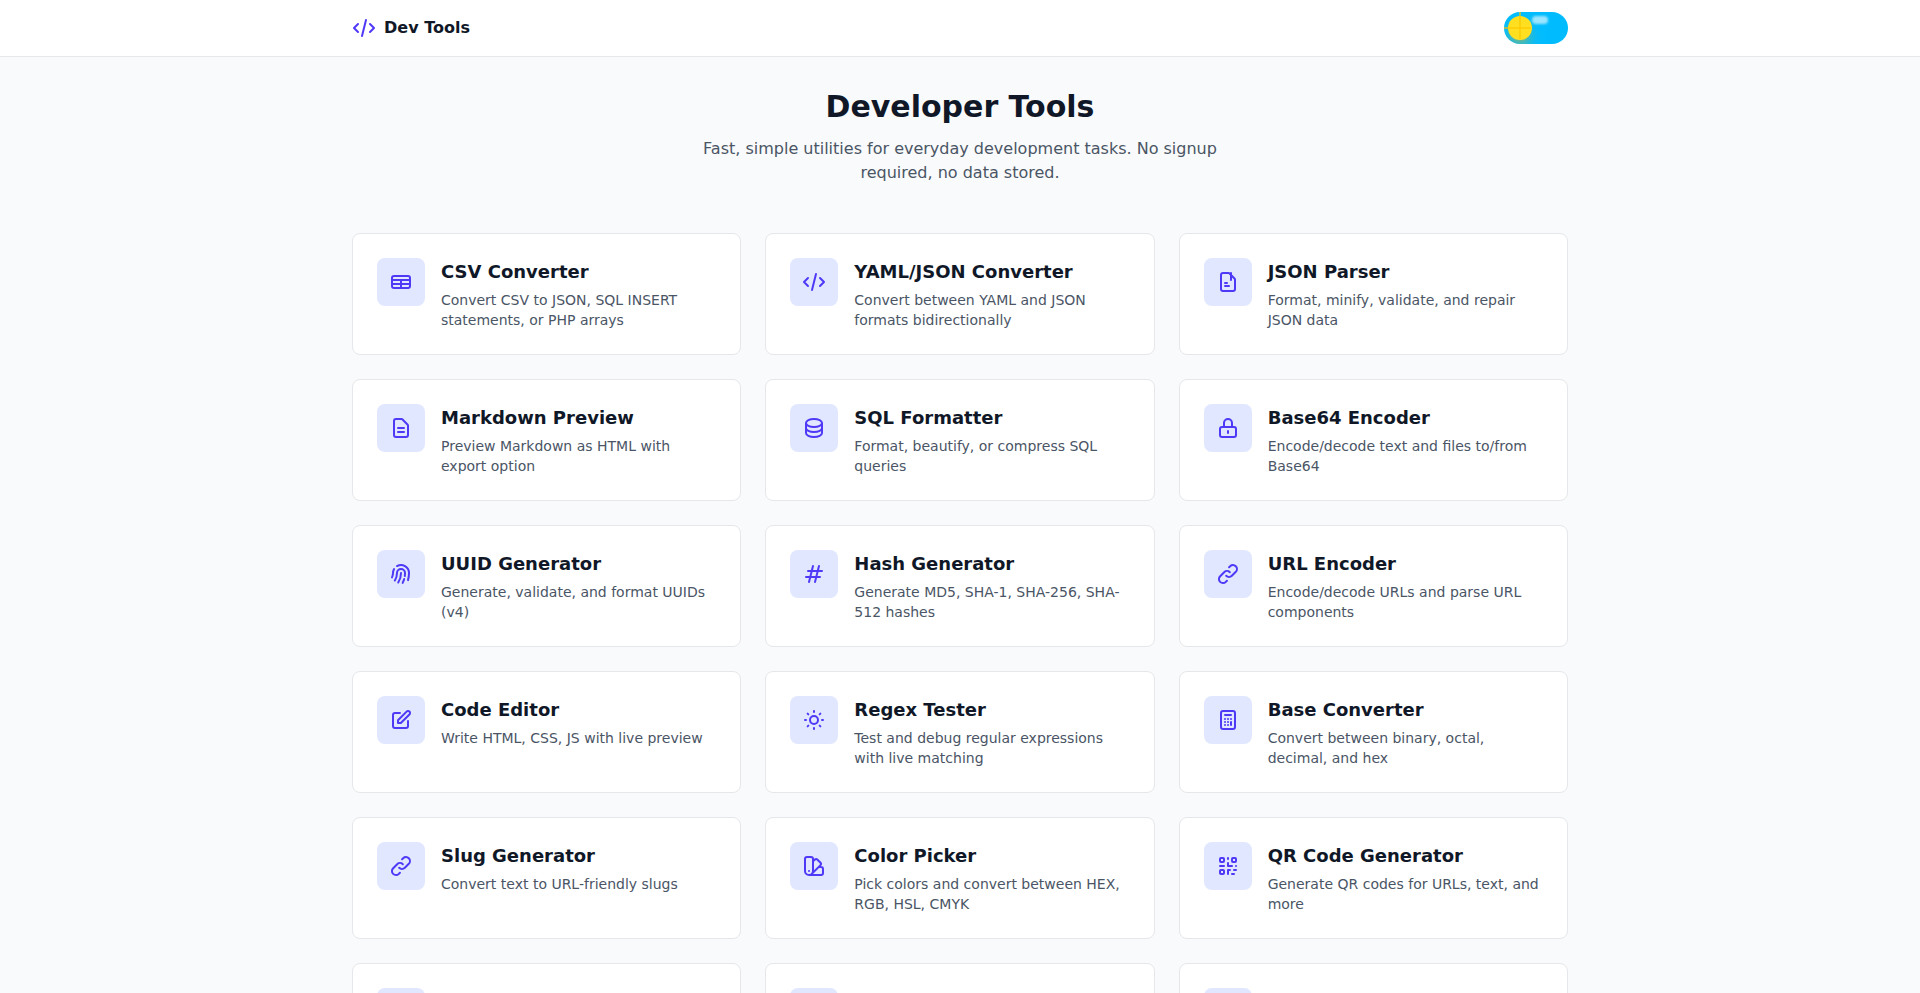Screen dimensions: 1920x993
Task: Click the UUID Generator fingerprint icon
Action: pos(401,574)
